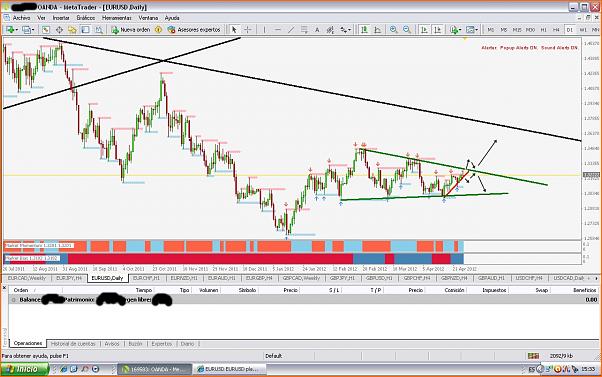Open the Ver menu
This screenshot has width=602, height=377.
pyautogui.click(x=41, y=18)
